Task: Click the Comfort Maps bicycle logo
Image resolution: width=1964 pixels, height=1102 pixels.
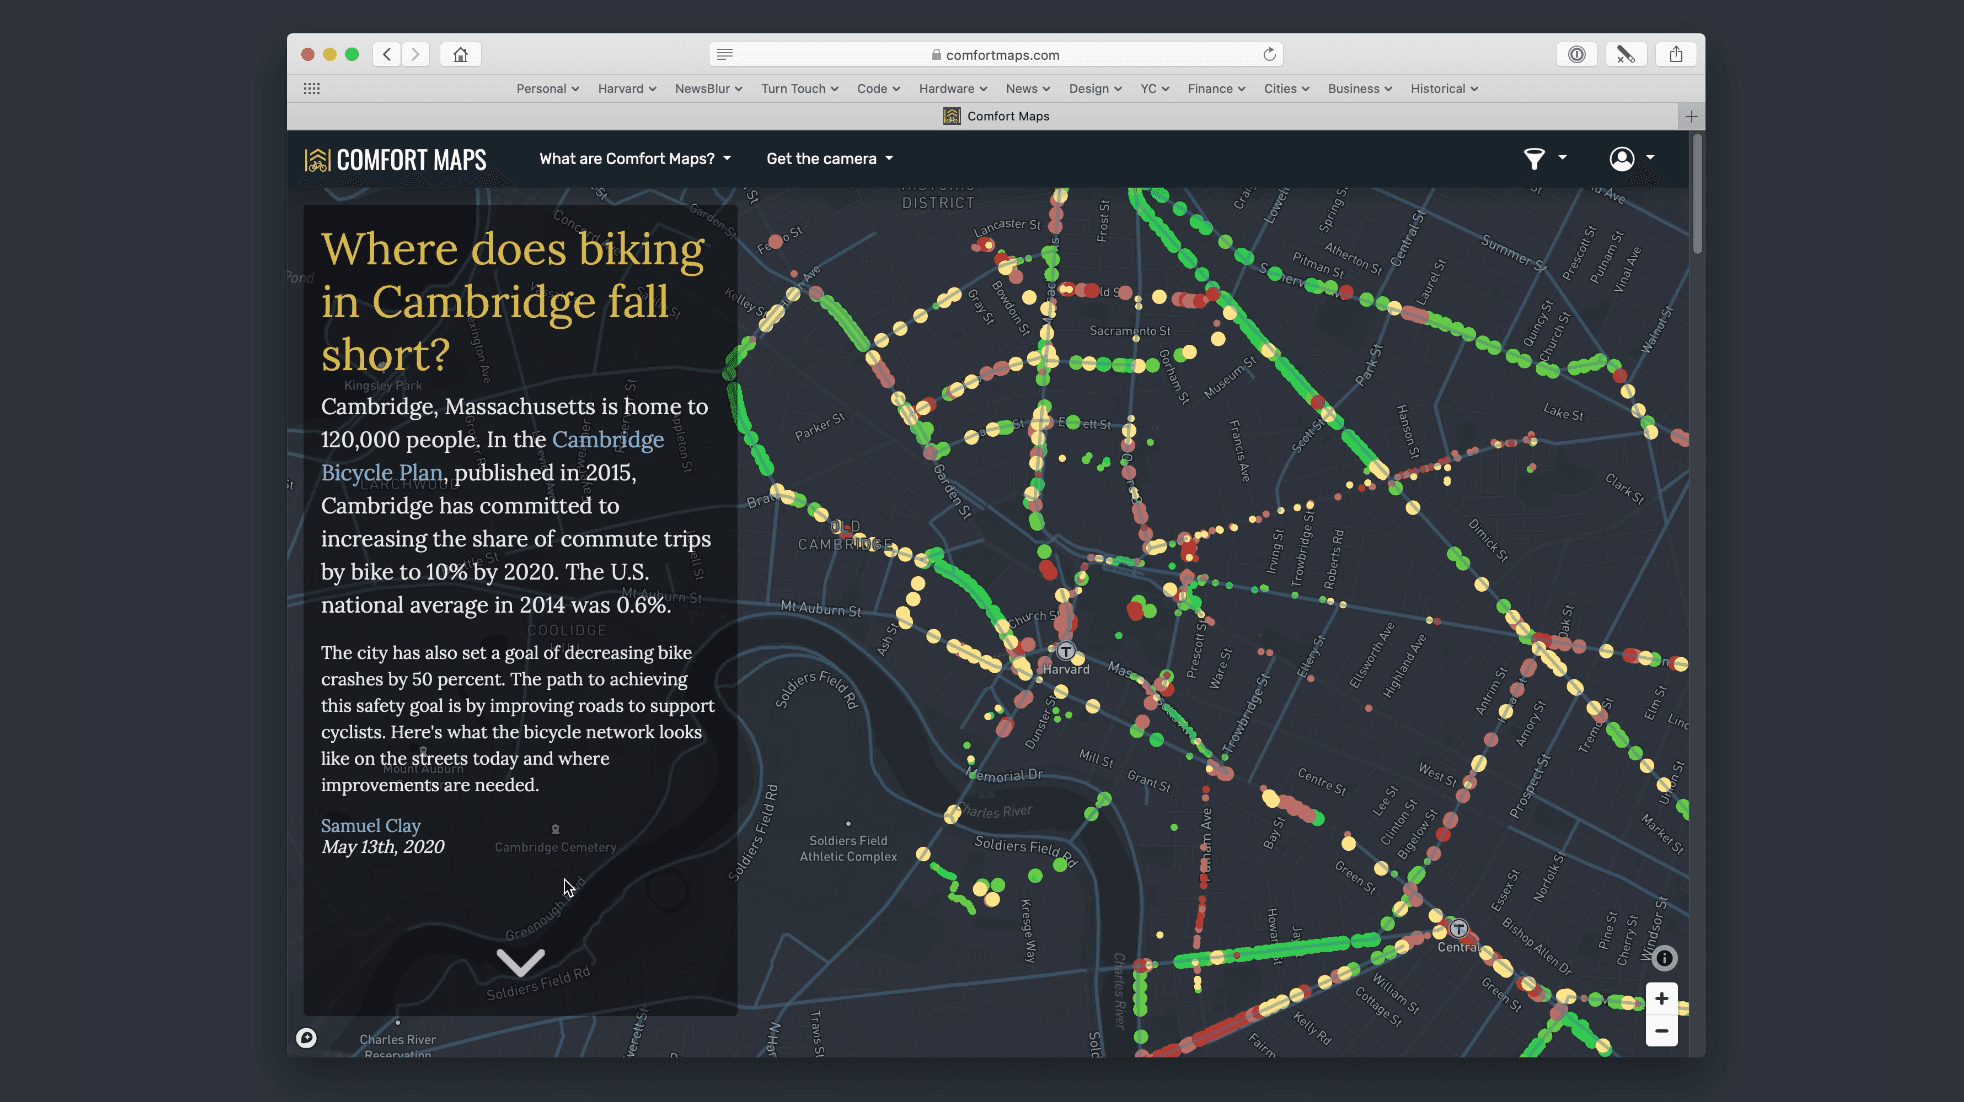Action: [x=315, y=158]
